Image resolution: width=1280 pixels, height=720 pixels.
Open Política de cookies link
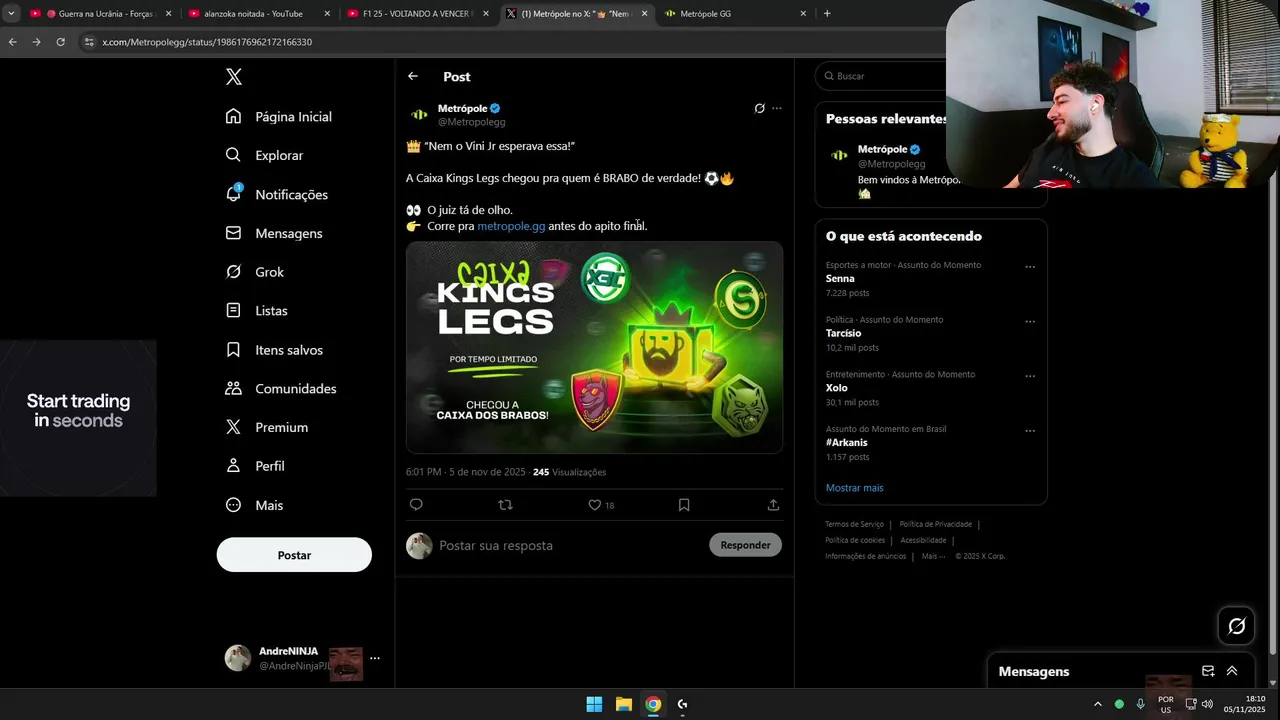(x=855, y=540)
